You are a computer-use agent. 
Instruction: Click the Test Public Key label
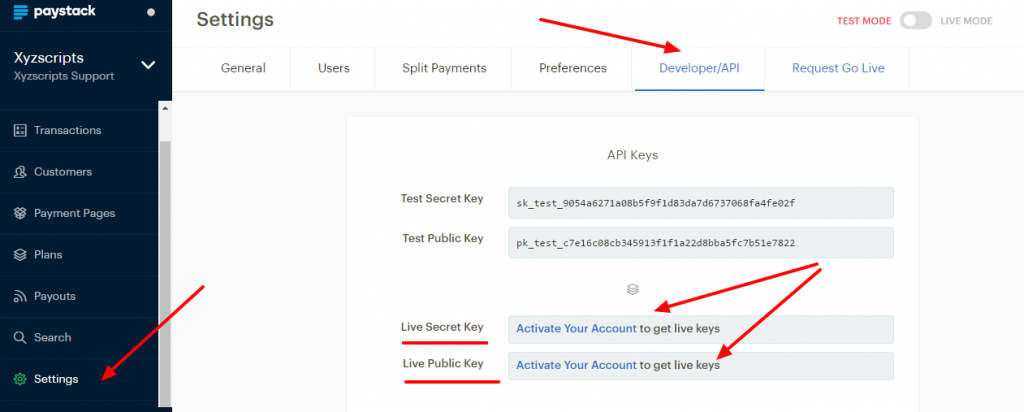pos(443,238)
